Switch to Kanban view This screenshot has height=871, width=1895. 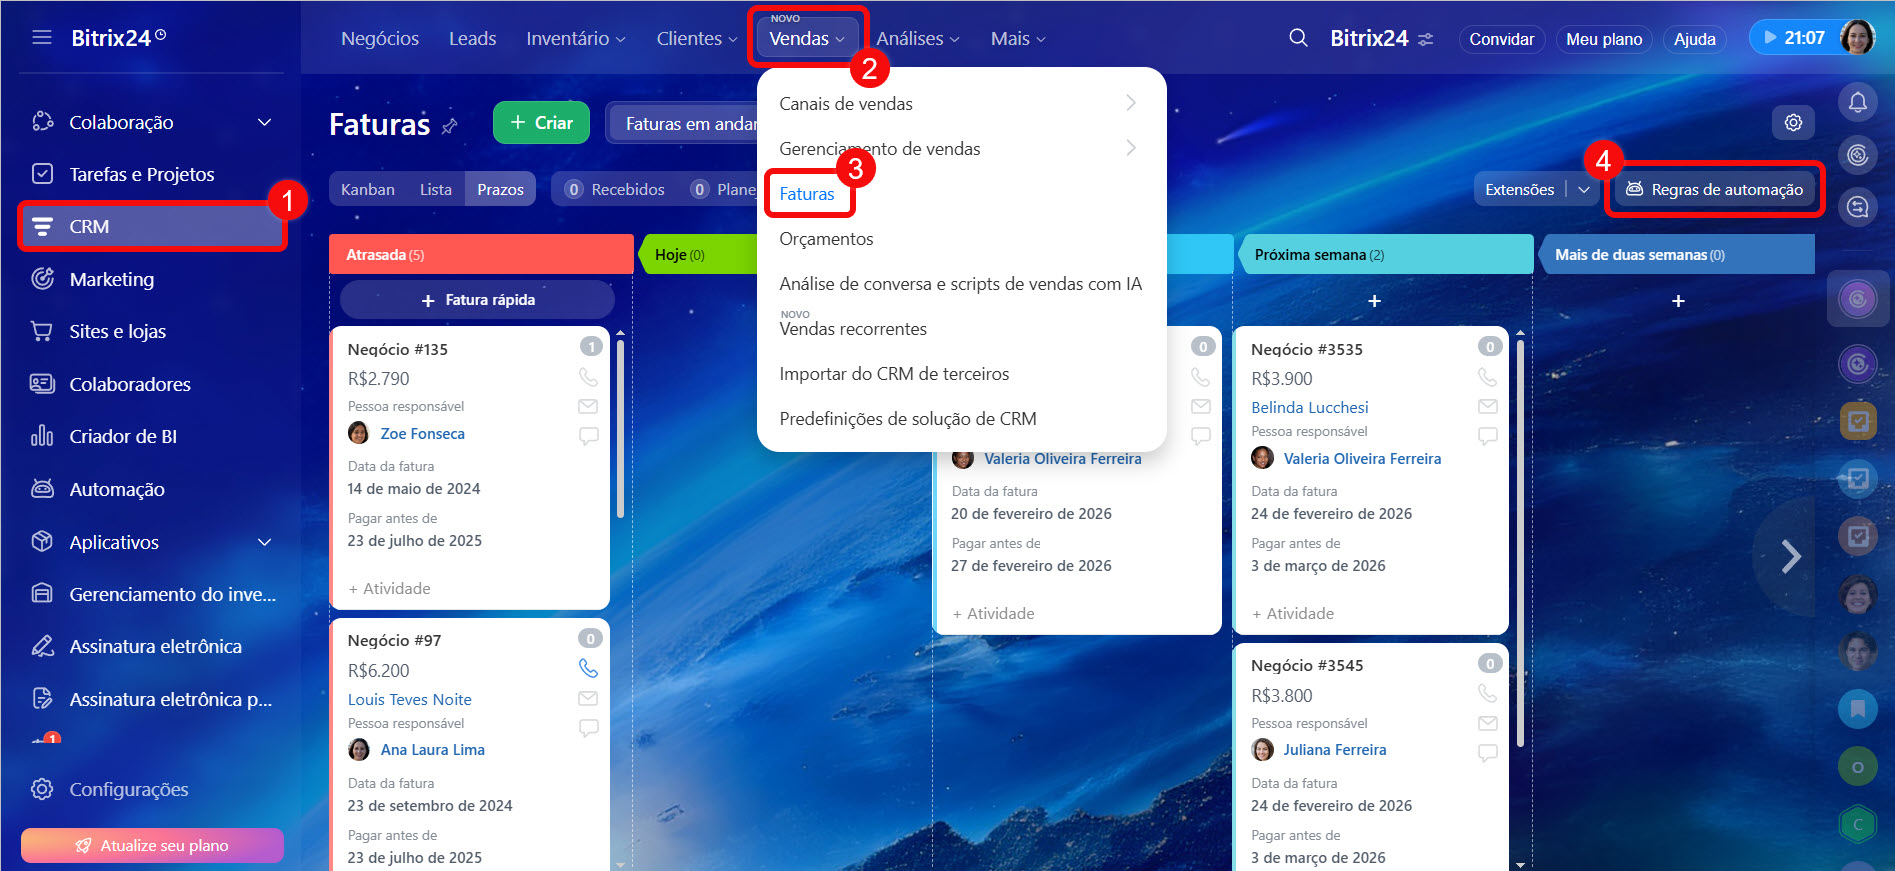367,189
